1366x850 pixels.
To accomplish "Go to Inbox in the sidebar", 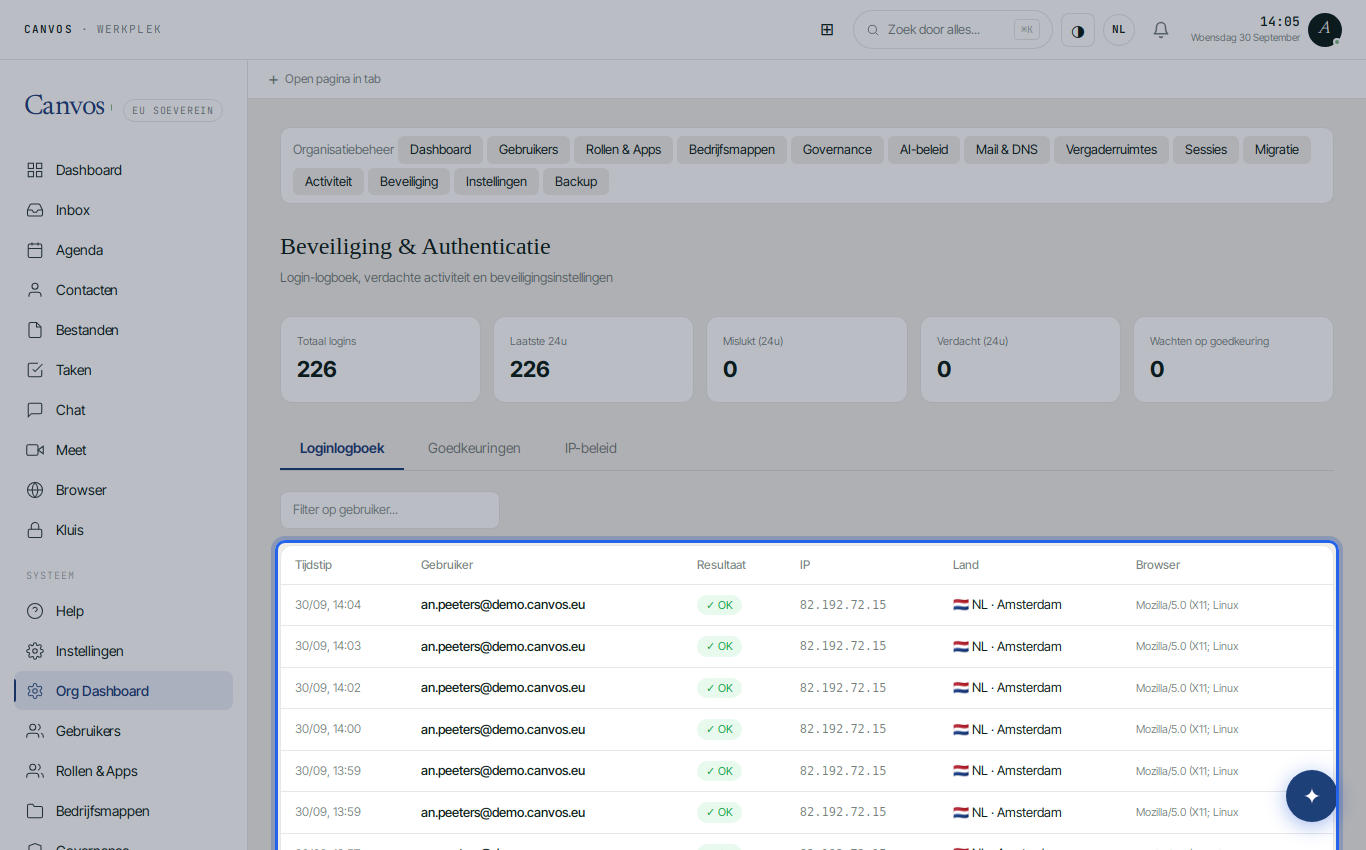I will 124,210.
